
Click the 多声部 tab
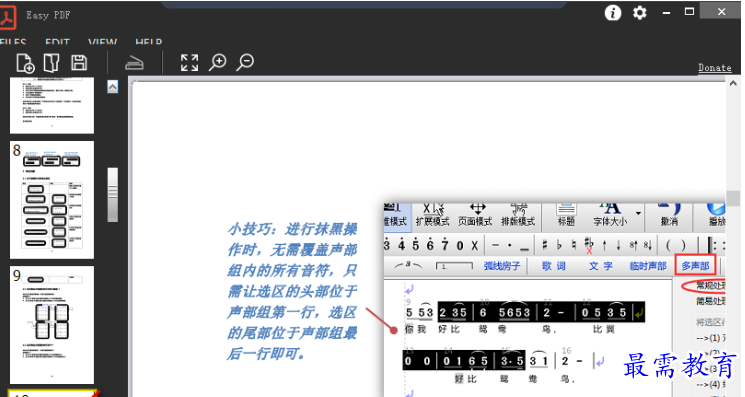click(x=695, y=266)
